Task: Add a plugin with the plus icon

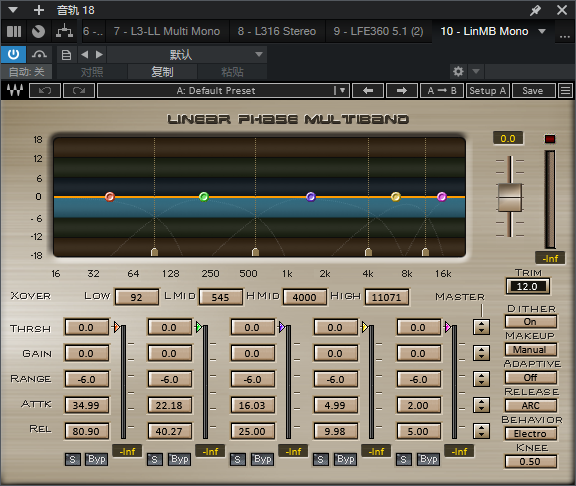Action: click(39, 10)
